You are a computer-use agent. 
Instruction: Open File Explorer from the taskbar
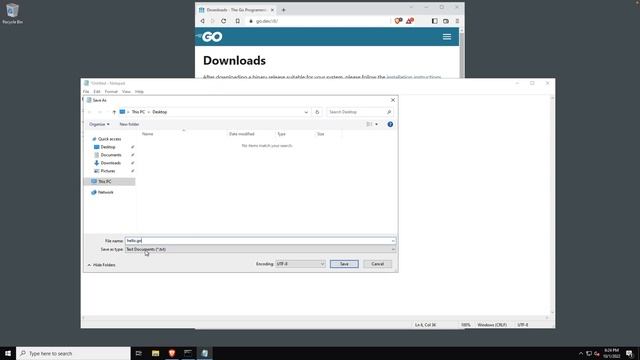(156, 353)
